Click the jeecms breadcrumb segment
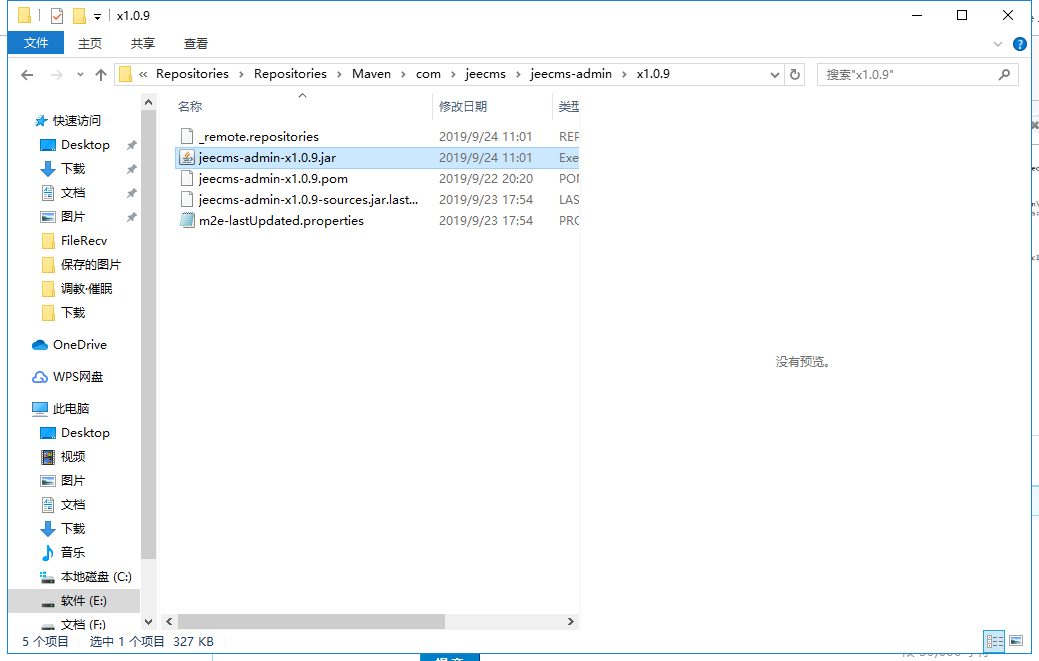 pos(485,74)
